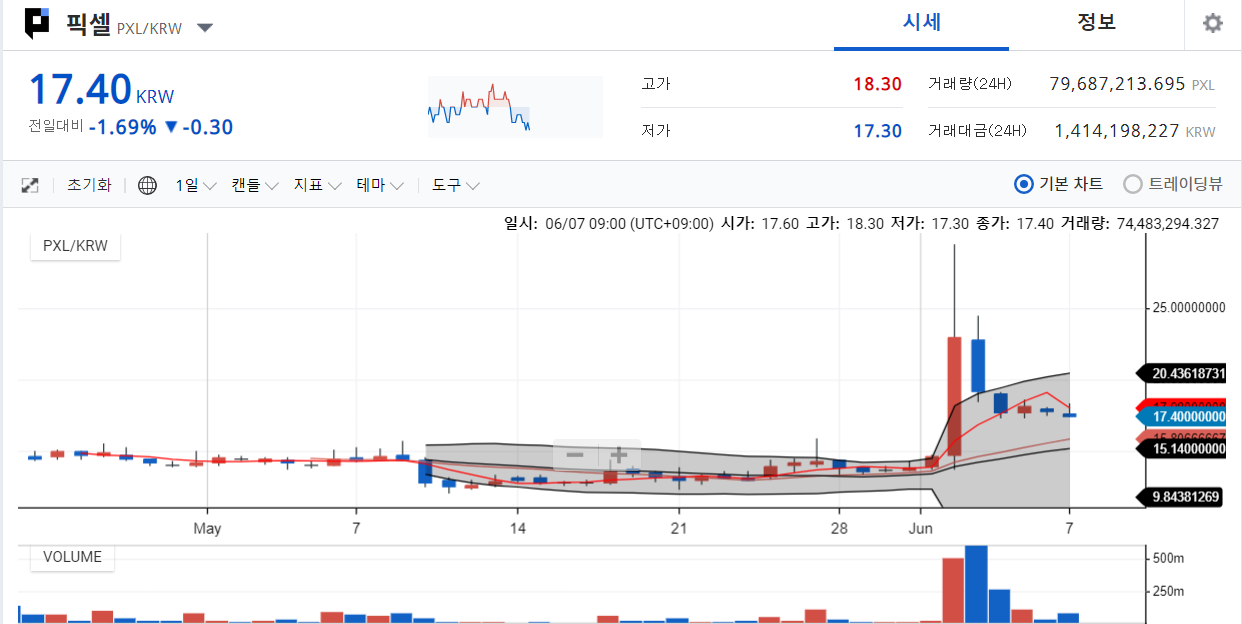Click the Jun date axis label
The width and height of the screenshot is (1242, 624).
click(x=920, y=527)
